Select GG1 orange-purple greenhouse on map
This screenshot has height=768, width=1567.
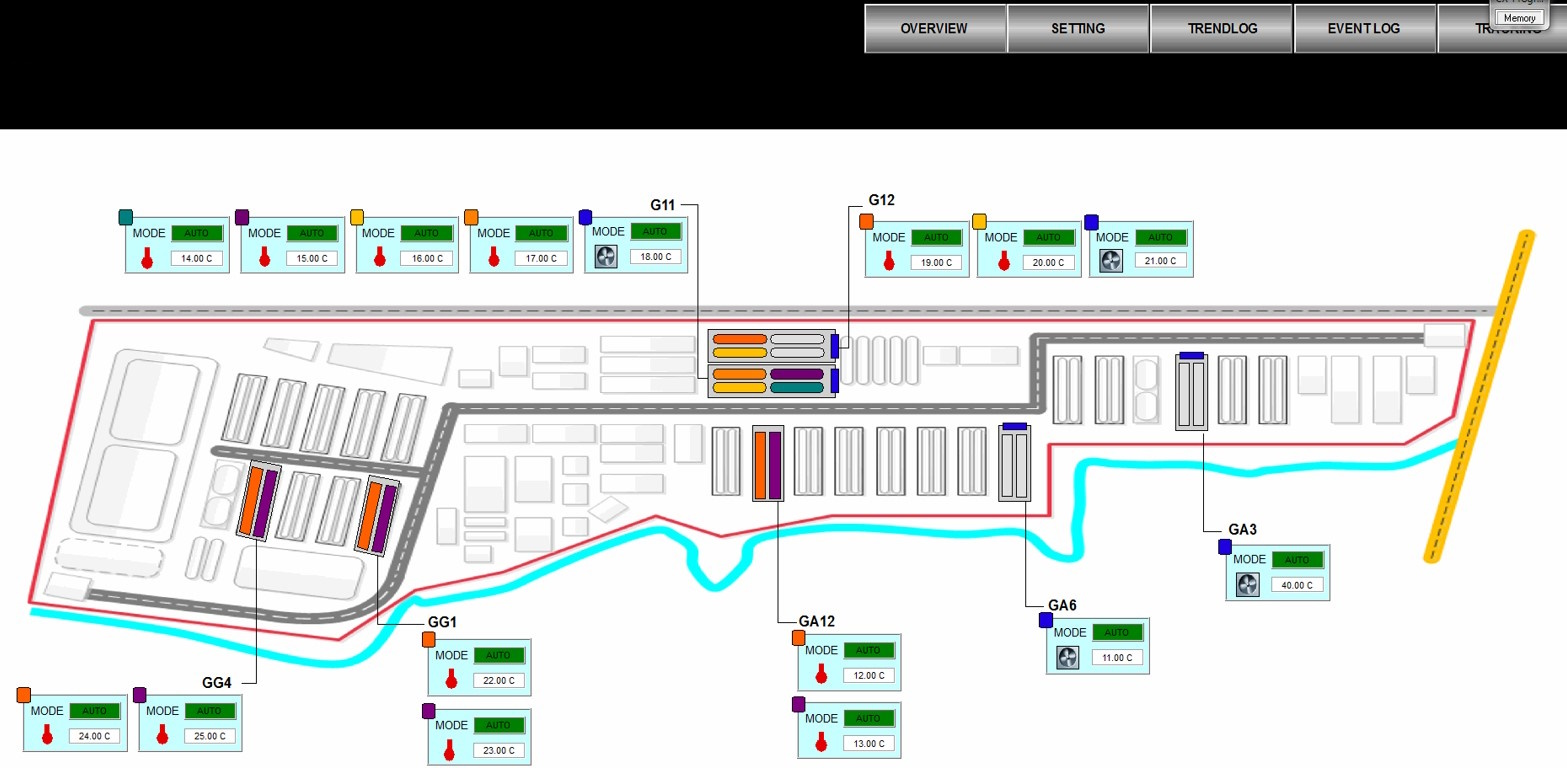(x=377, y=516)
